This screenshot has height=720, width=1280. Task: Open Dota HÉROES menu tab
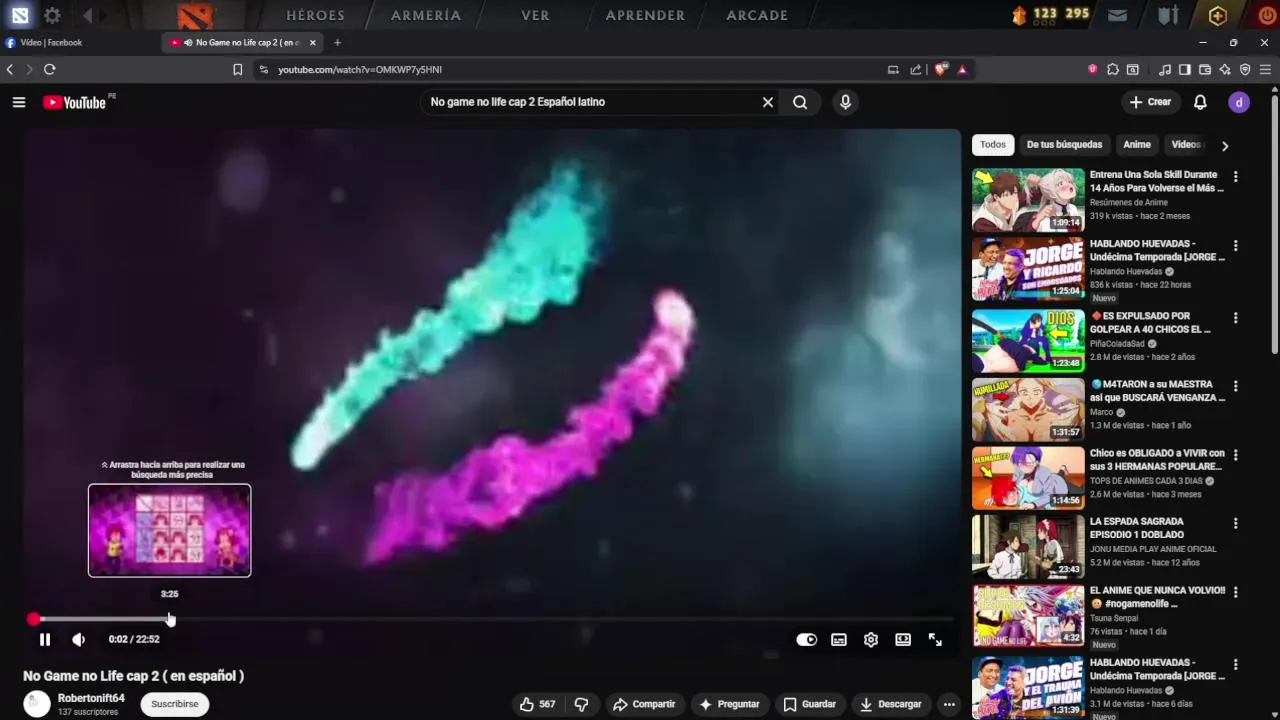[x=315, y=15]
